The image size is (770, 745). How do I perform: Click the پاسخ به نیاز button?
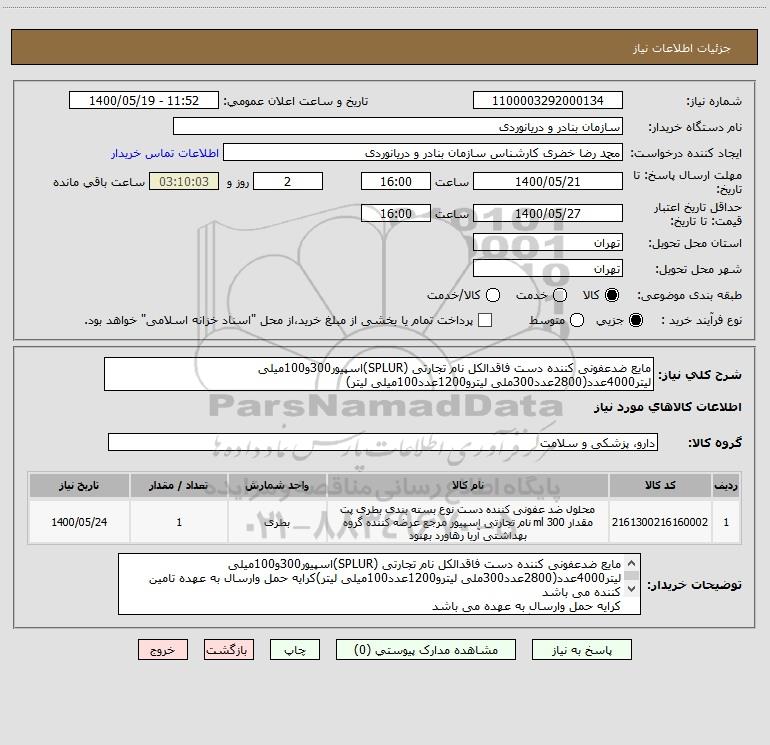581,650
